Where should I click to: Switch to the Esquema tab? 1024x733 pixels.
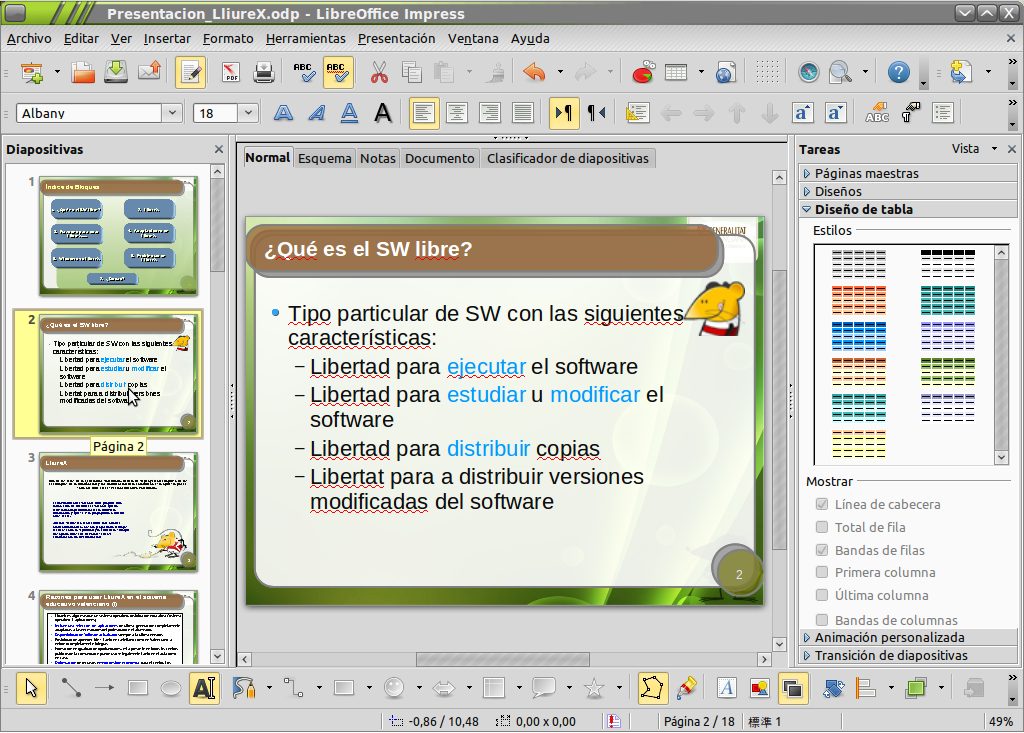pyautogui.click(x=324, y=158)
